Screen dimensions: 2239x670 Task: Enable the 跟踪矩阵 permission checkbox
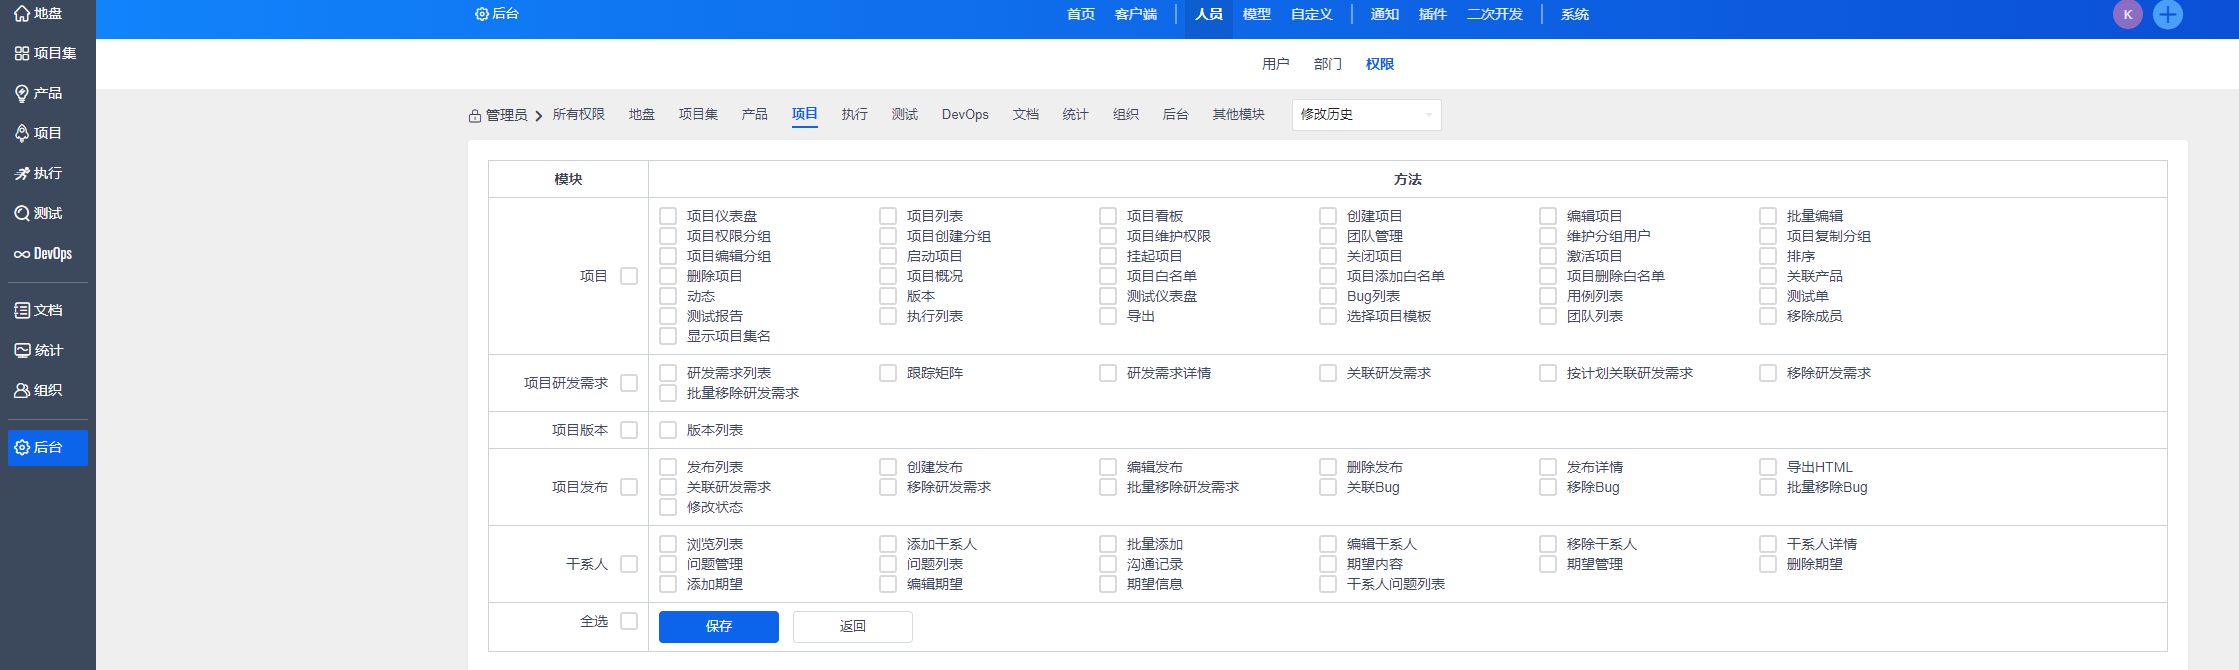coord(888,373)
